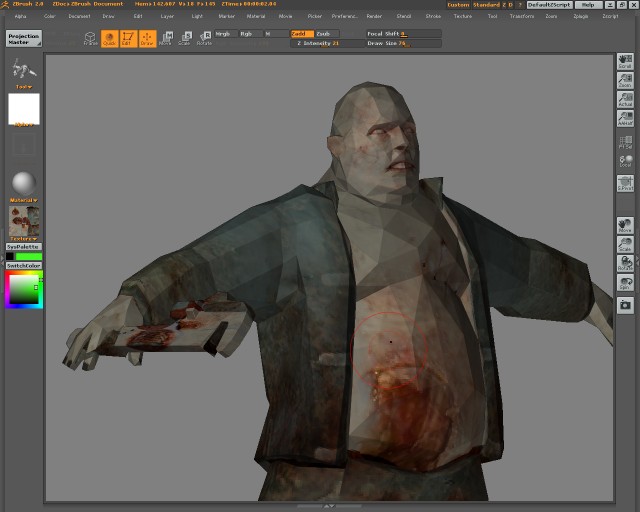Open the Texture selector thumbnail
Screen dimensions: 640x512
(x=24, y=221)
